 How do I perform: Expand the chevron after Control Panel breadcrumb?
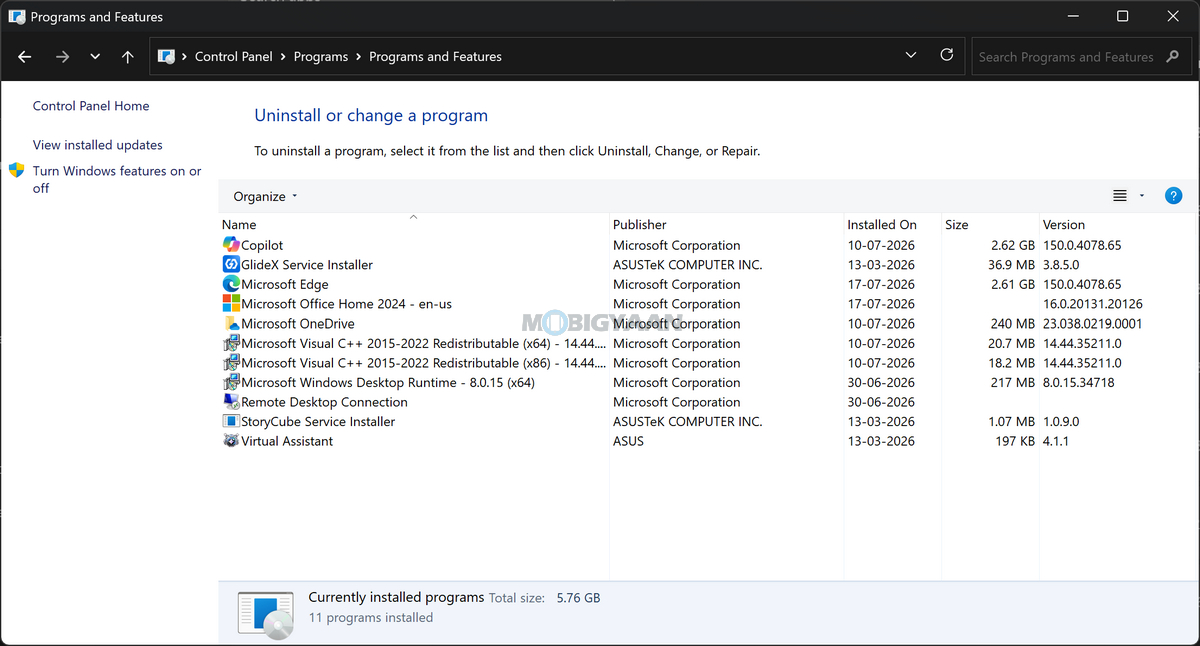(x=283, y=57)
